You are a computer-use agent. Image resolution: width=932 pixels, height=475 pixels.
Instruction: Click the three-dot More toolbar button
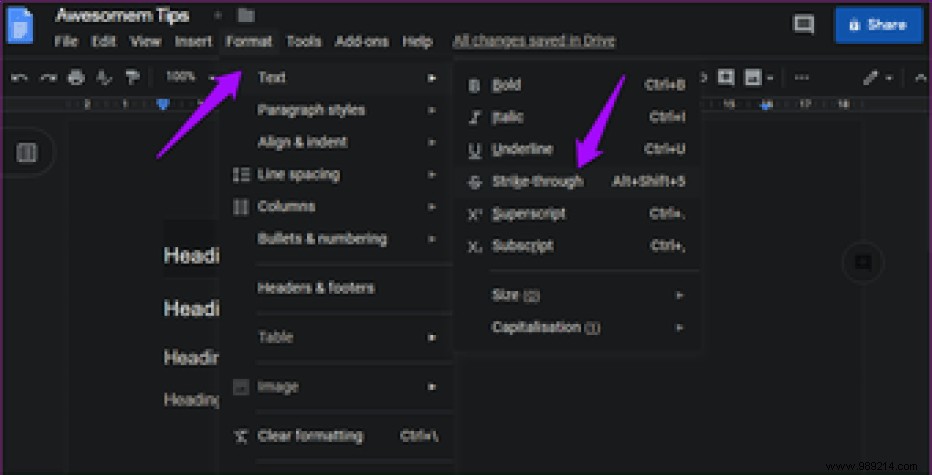tap(802, 77)
